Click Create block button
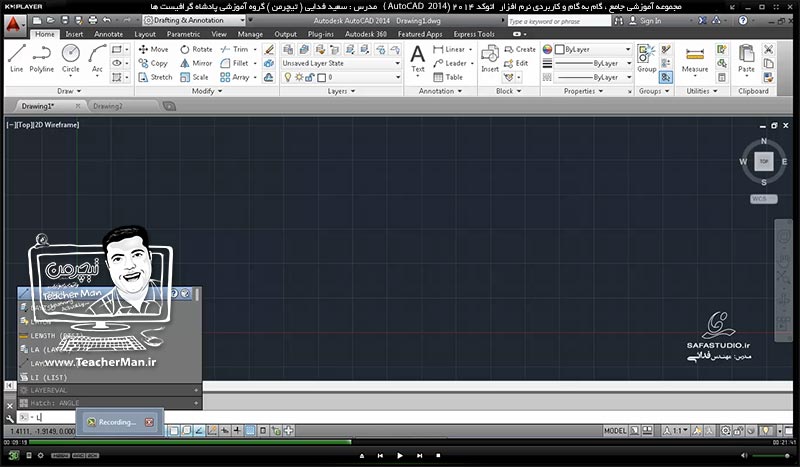800x467 pixels. click(x=519, y=49)
